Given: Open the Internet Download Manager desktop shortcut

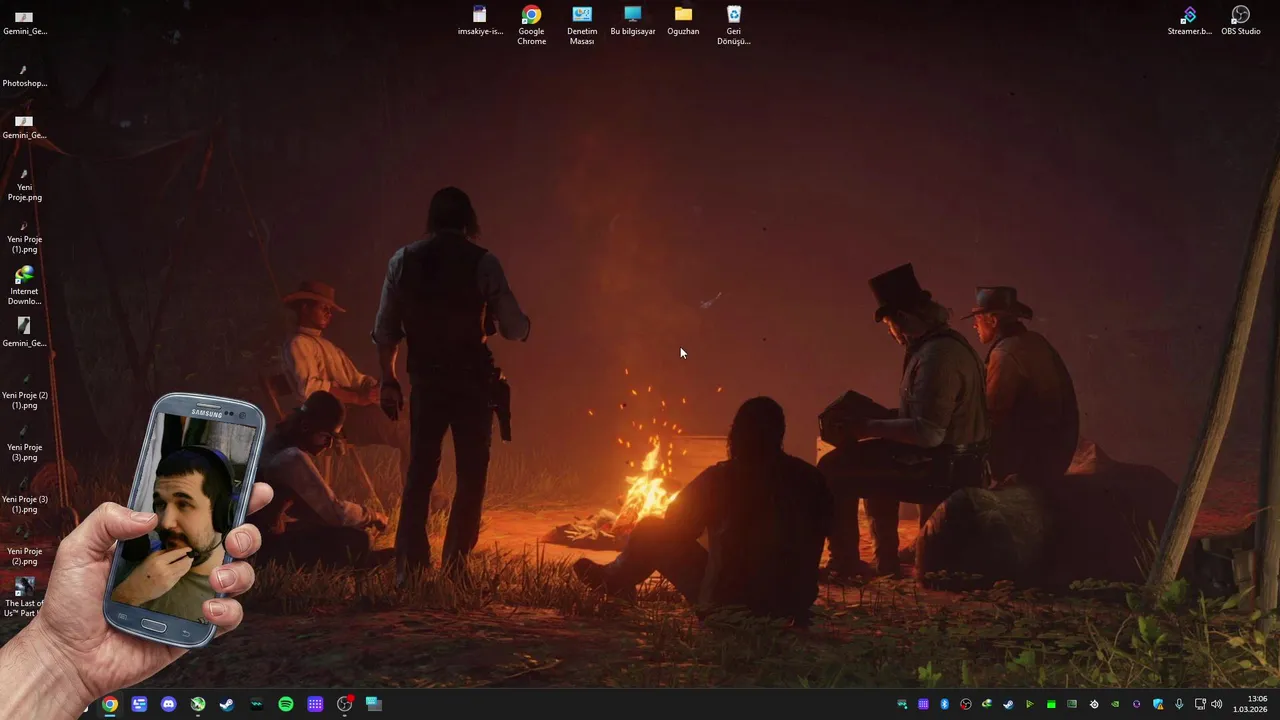Looking at the screenshot, I should point(24,286).
